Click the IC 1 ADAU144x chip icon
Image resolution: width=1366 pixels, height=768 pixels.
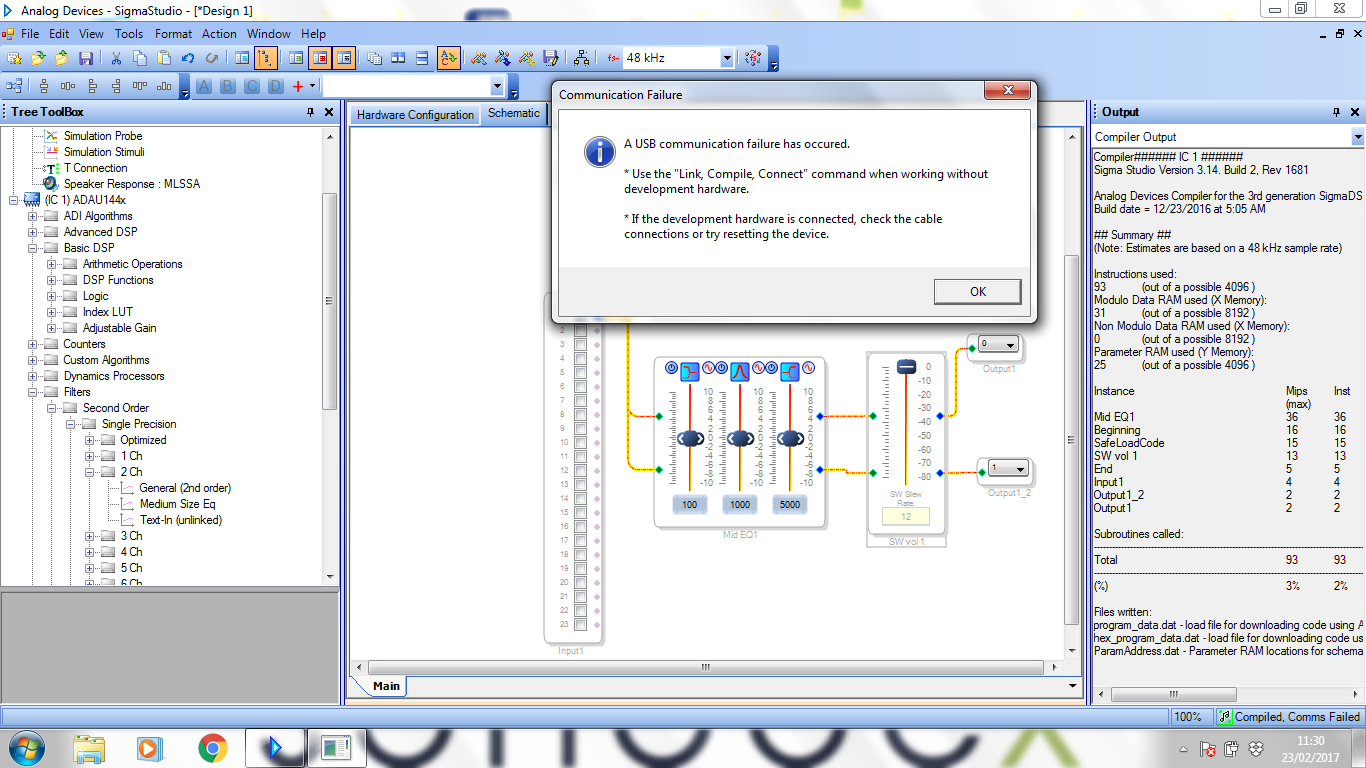click(32, 200)
